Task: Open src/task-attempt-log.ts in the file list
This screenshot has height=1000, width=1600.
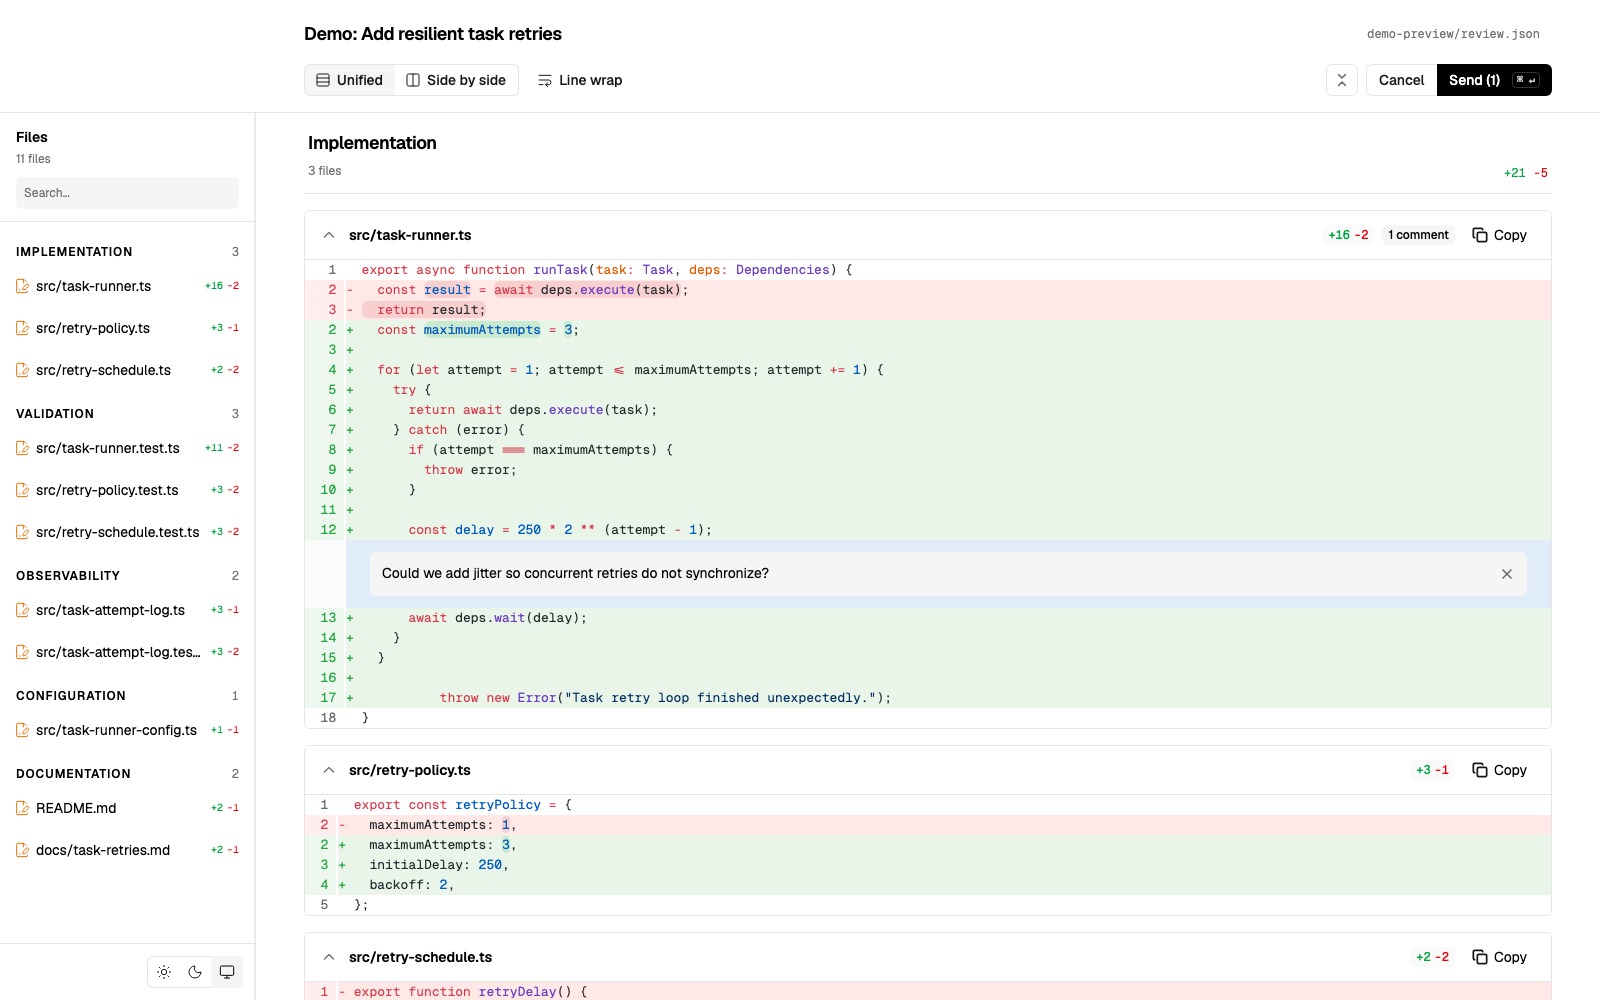Action: tap(127, 610)
